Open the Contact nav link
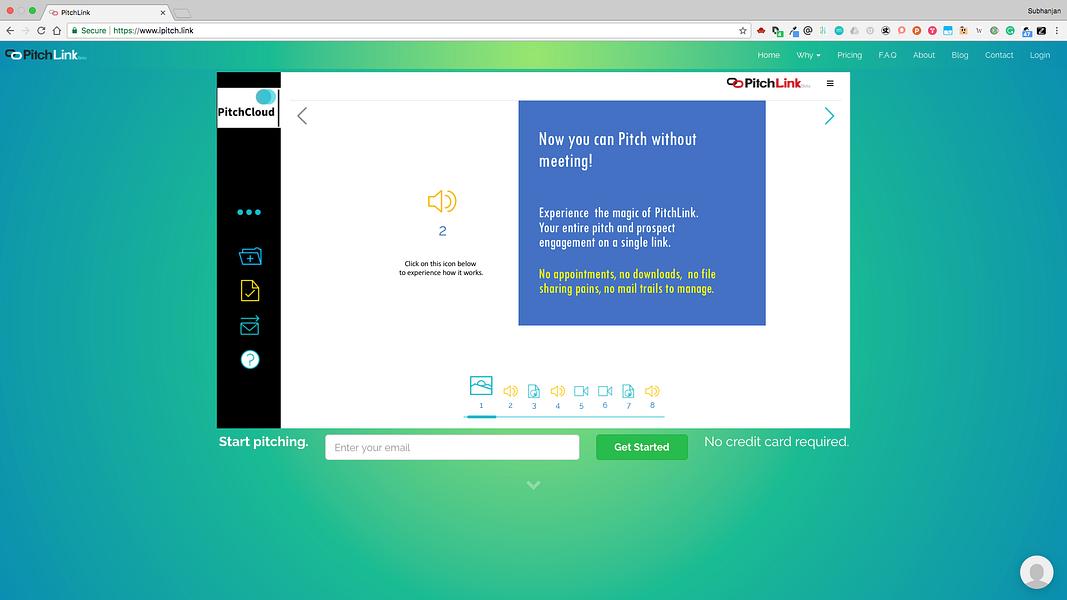Viewport: 1067px width, 600px height. pos(999,55)
